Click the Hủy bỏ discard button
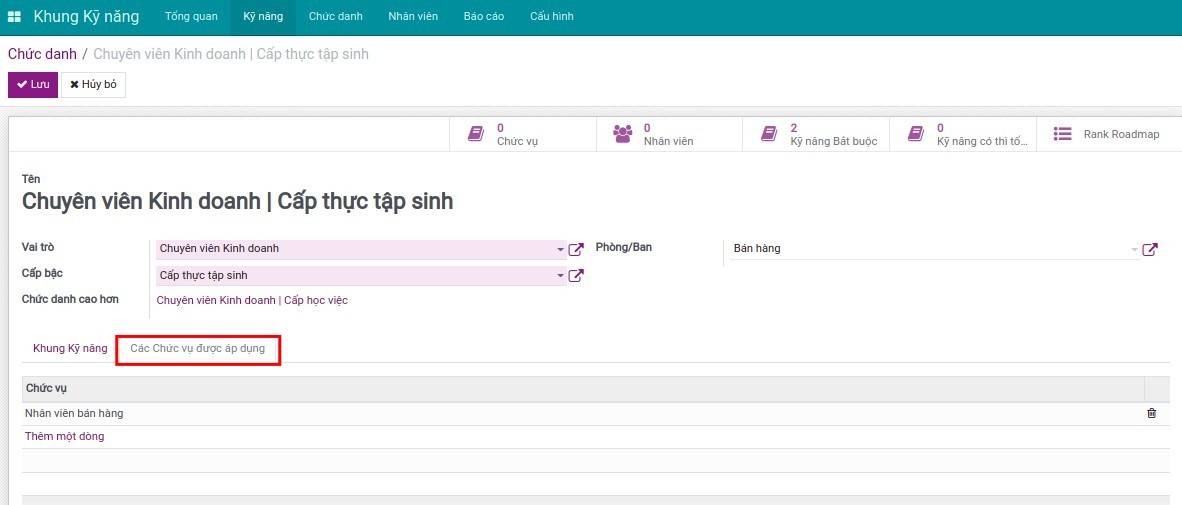 [x=93, y=85]
